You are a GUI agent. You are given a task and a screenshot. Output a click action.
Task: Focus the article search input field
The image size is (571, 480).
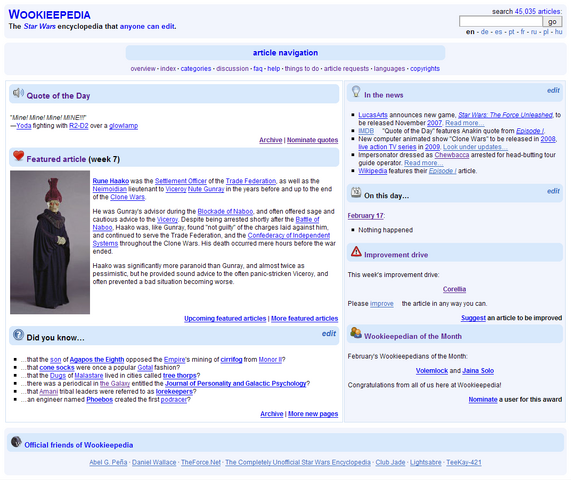tap(501, 21)
